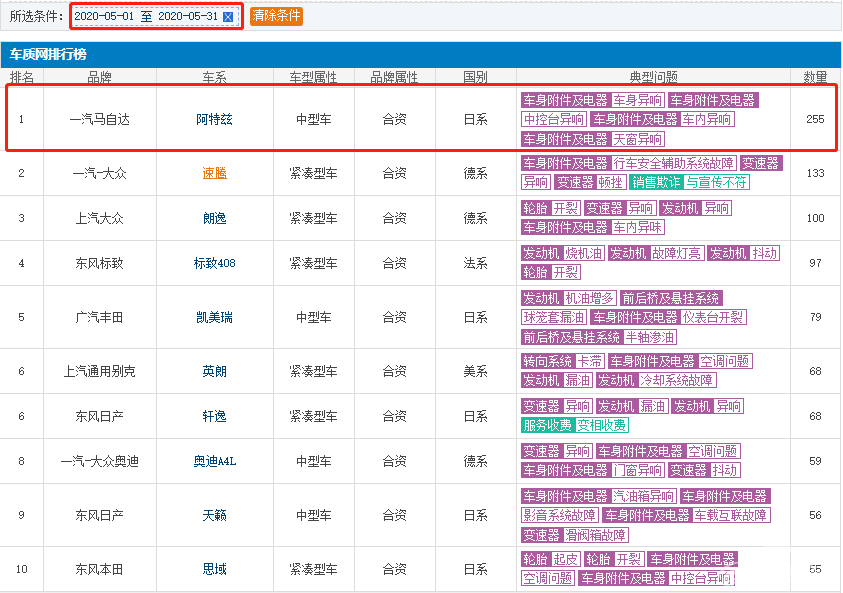The image size is (843, 593).
Task: Open the 标致408 series link
Action: pyautogui.click(x=214, y=263)
